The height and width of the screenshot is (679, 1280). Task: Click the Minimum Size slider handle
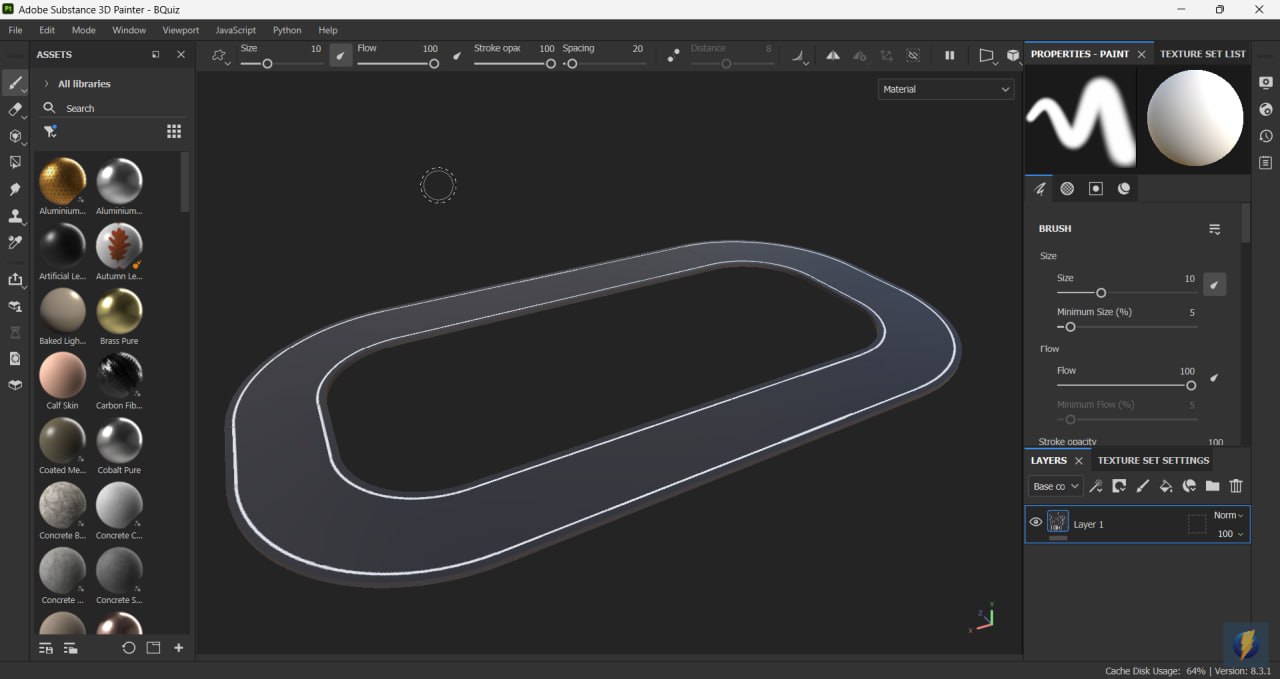(1070, 327)
